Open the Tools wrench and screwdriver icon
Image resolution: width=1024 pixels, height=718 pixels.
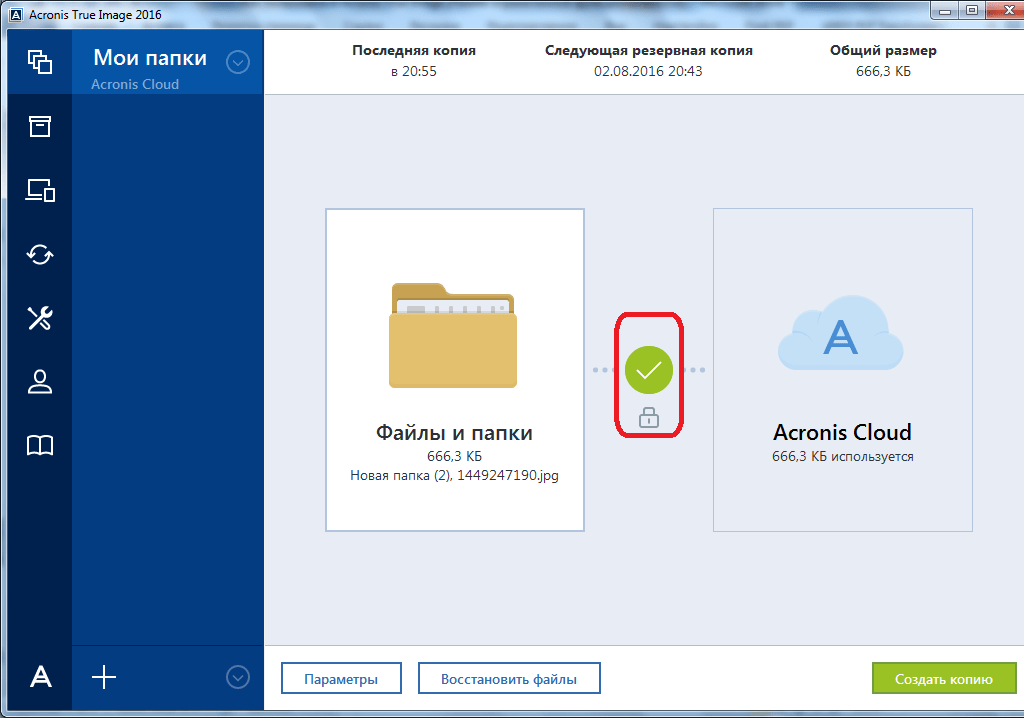pyautogui.click(x=40, y=318)
